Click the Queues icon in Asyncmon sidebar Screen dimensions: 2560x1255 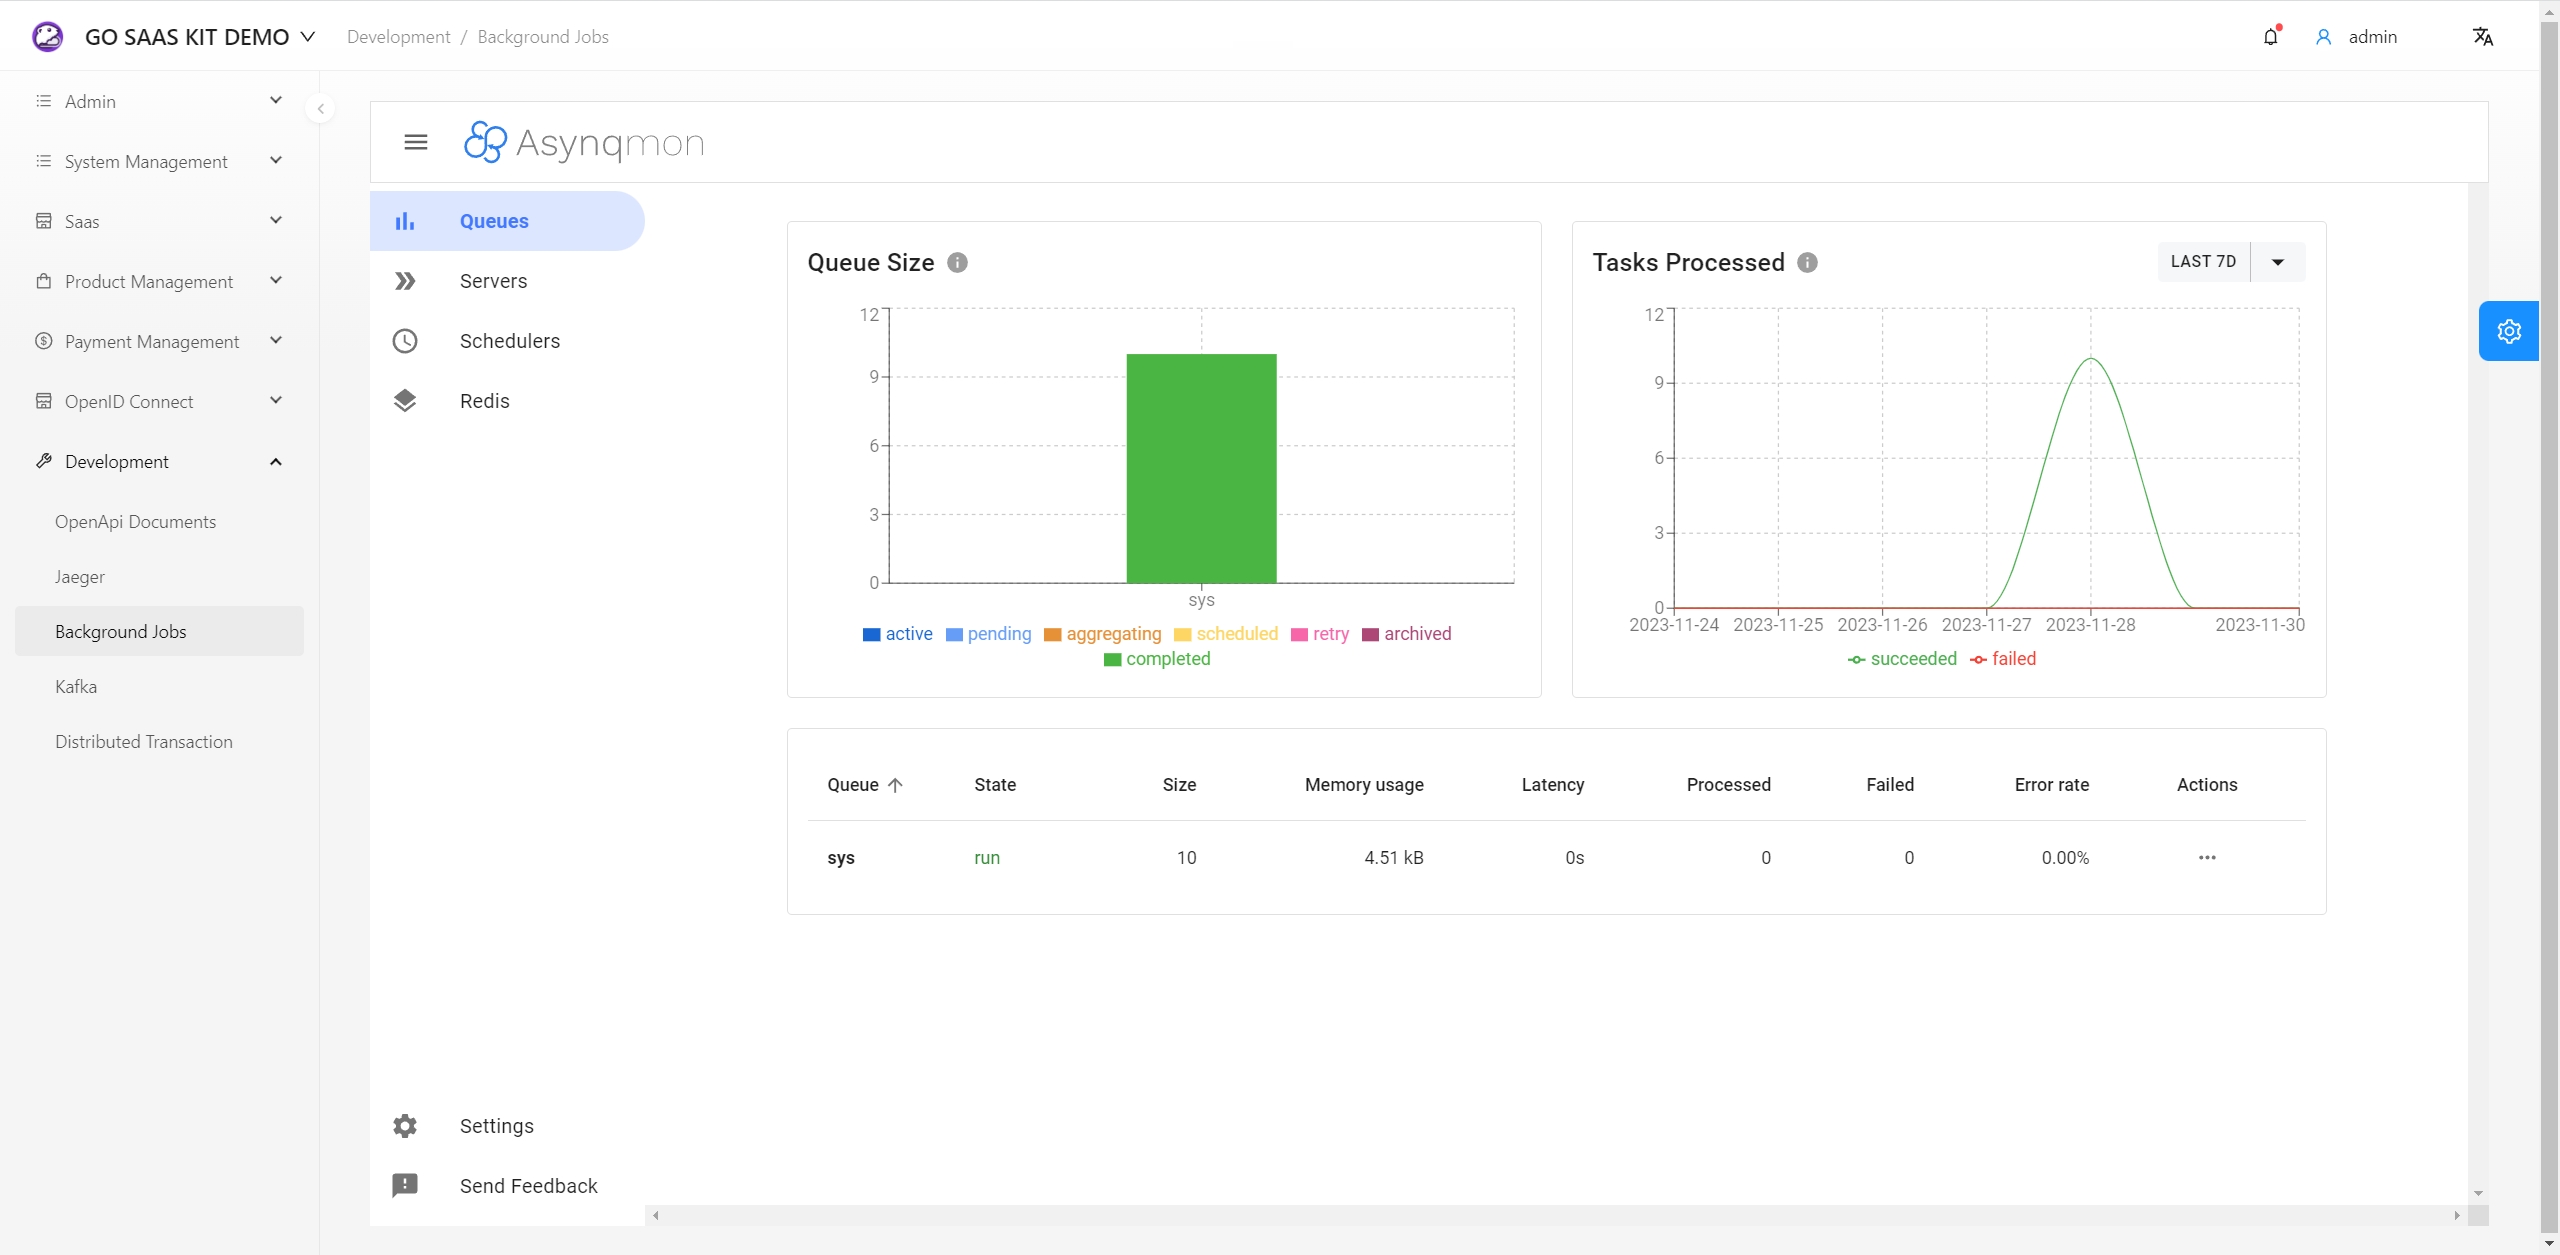coord(403,220)
